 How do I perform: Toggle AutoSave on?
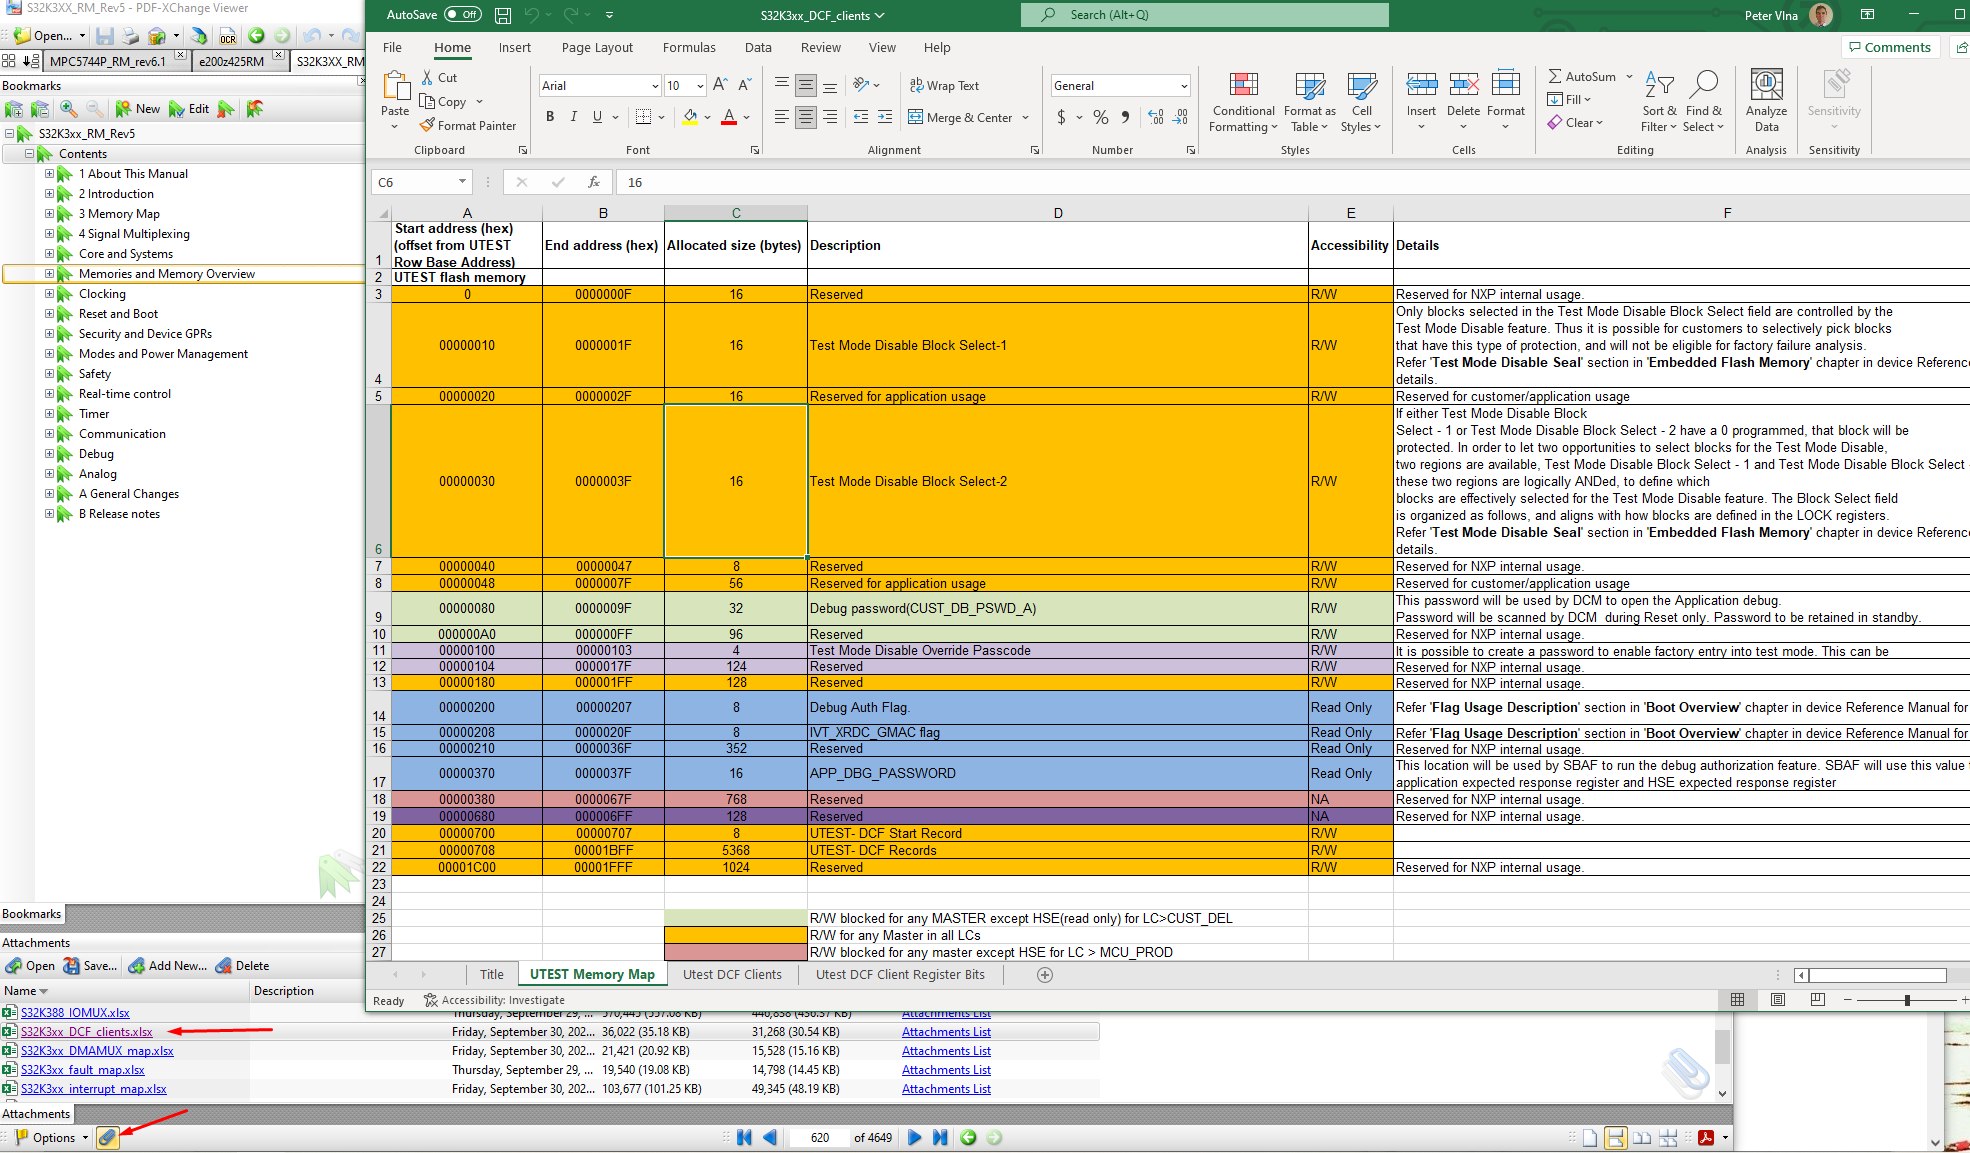[x=463, y=14]
